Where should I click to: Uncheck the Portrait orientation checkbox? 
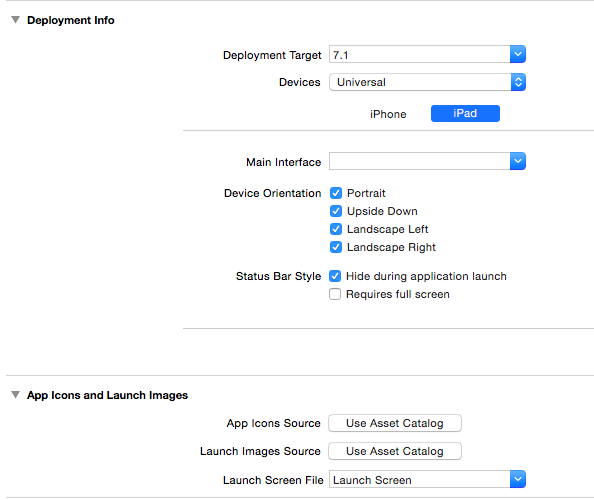[x=336, y=193]
